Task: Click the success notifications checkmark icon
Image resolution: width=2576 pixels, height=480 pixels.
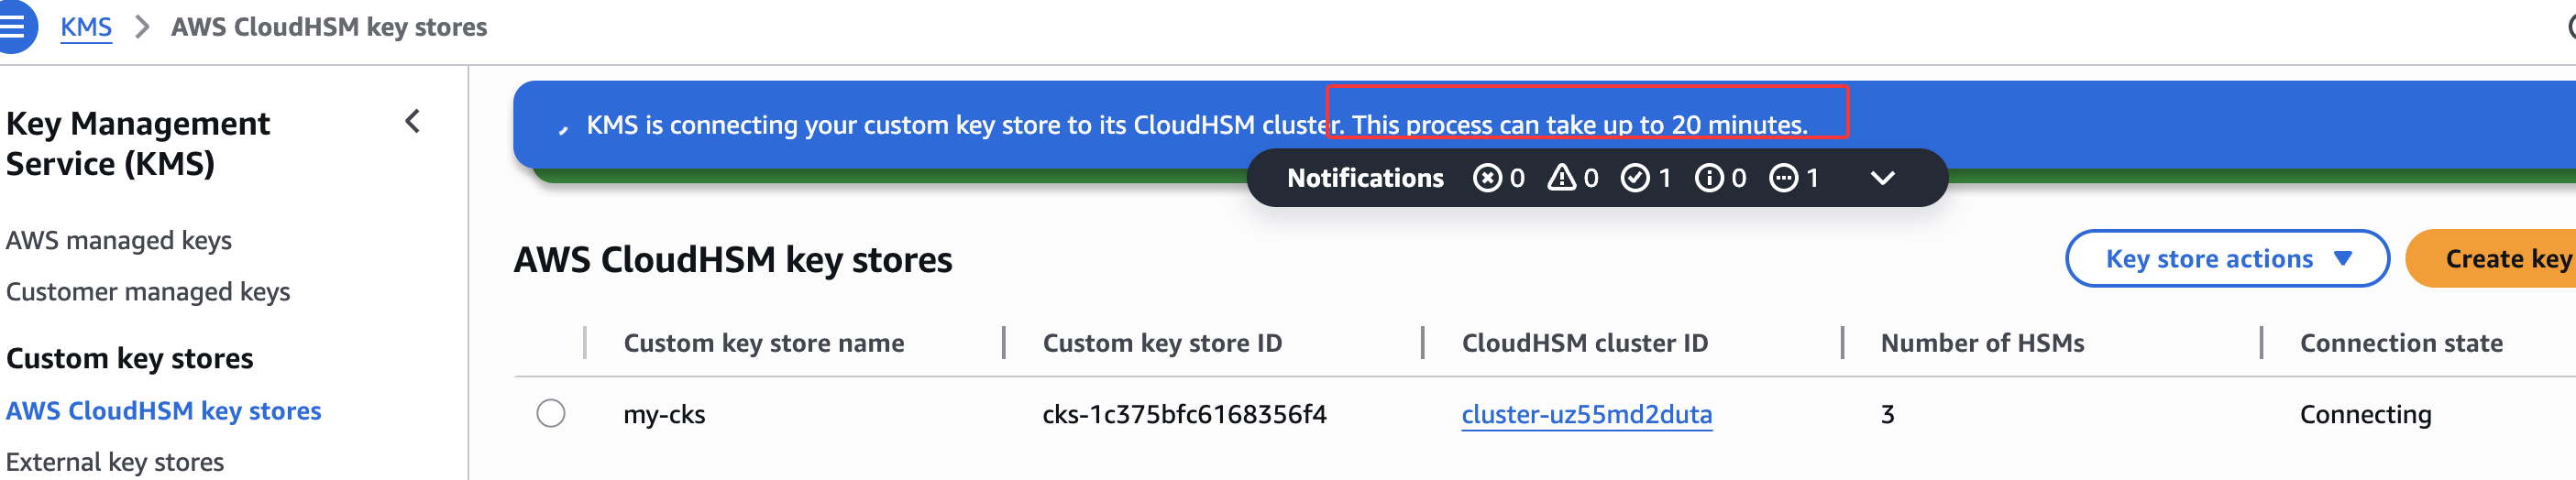Action: coord(1635,178)
